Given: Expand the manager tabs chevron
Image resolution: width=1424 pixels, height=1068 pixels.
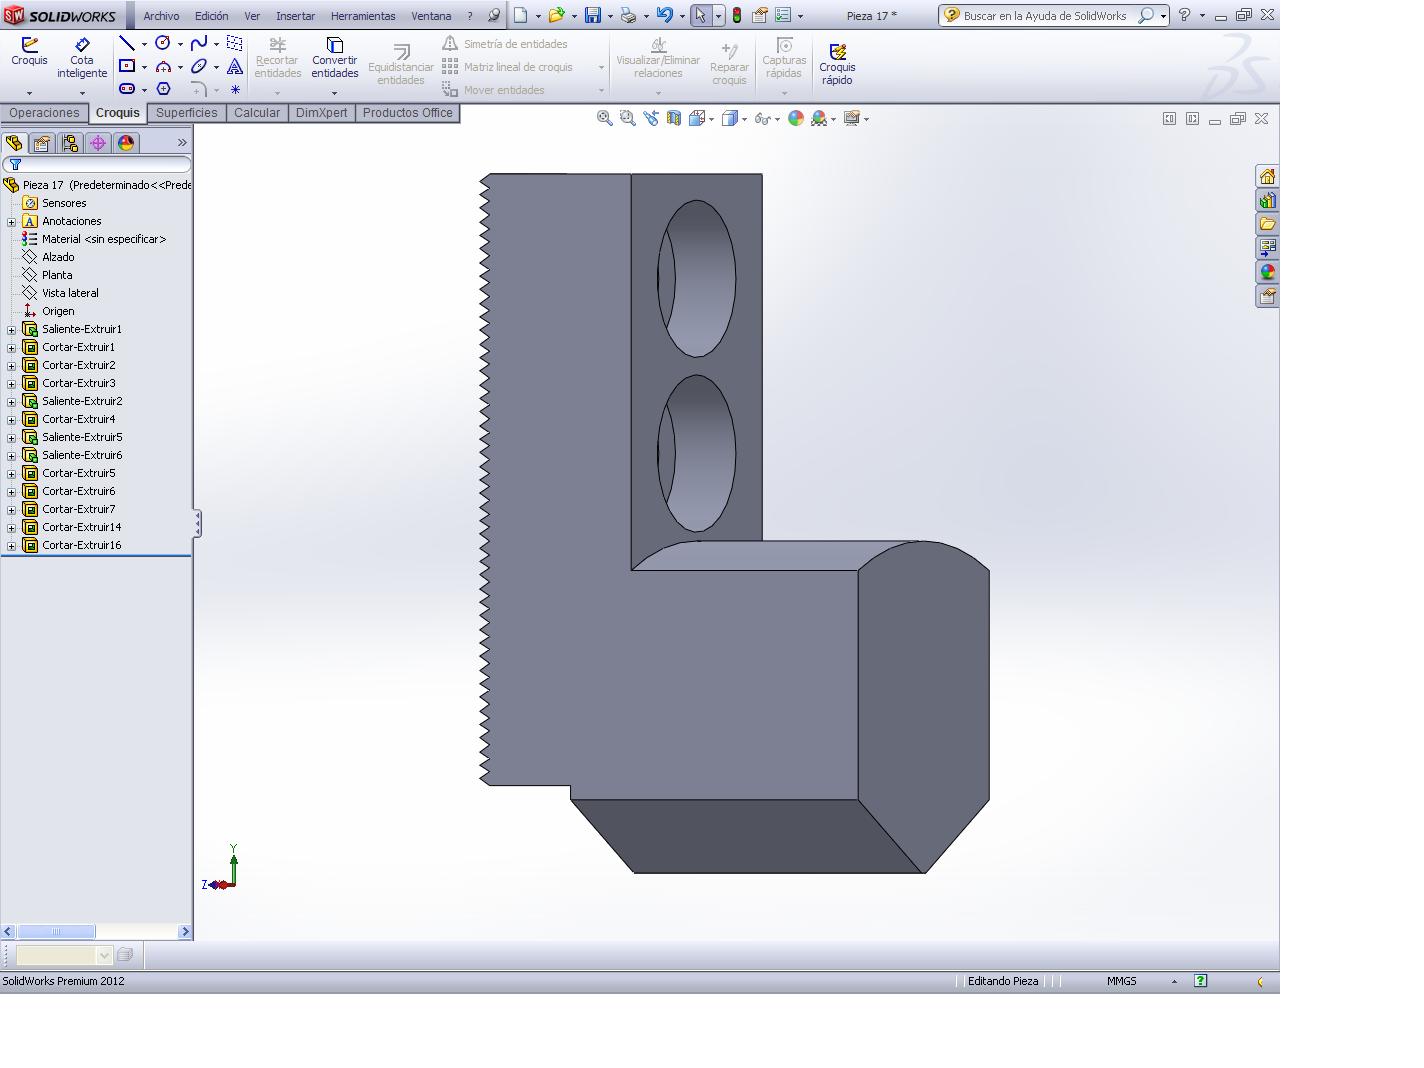Looking at the screenshot, I should pyautogui.click(x=182, y=143).
